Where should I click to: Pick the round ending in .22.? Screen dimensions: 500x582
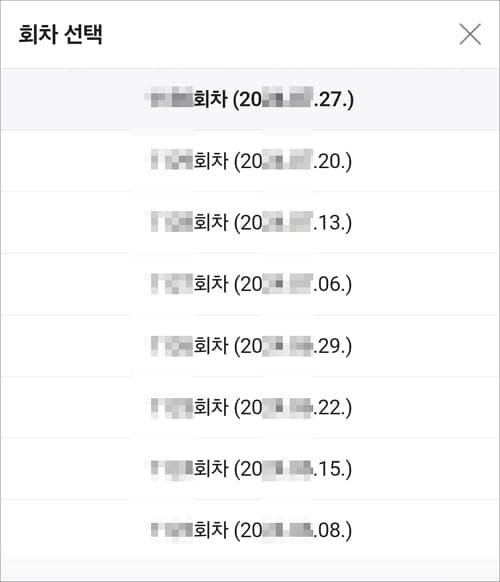click(x=250, y=408)
